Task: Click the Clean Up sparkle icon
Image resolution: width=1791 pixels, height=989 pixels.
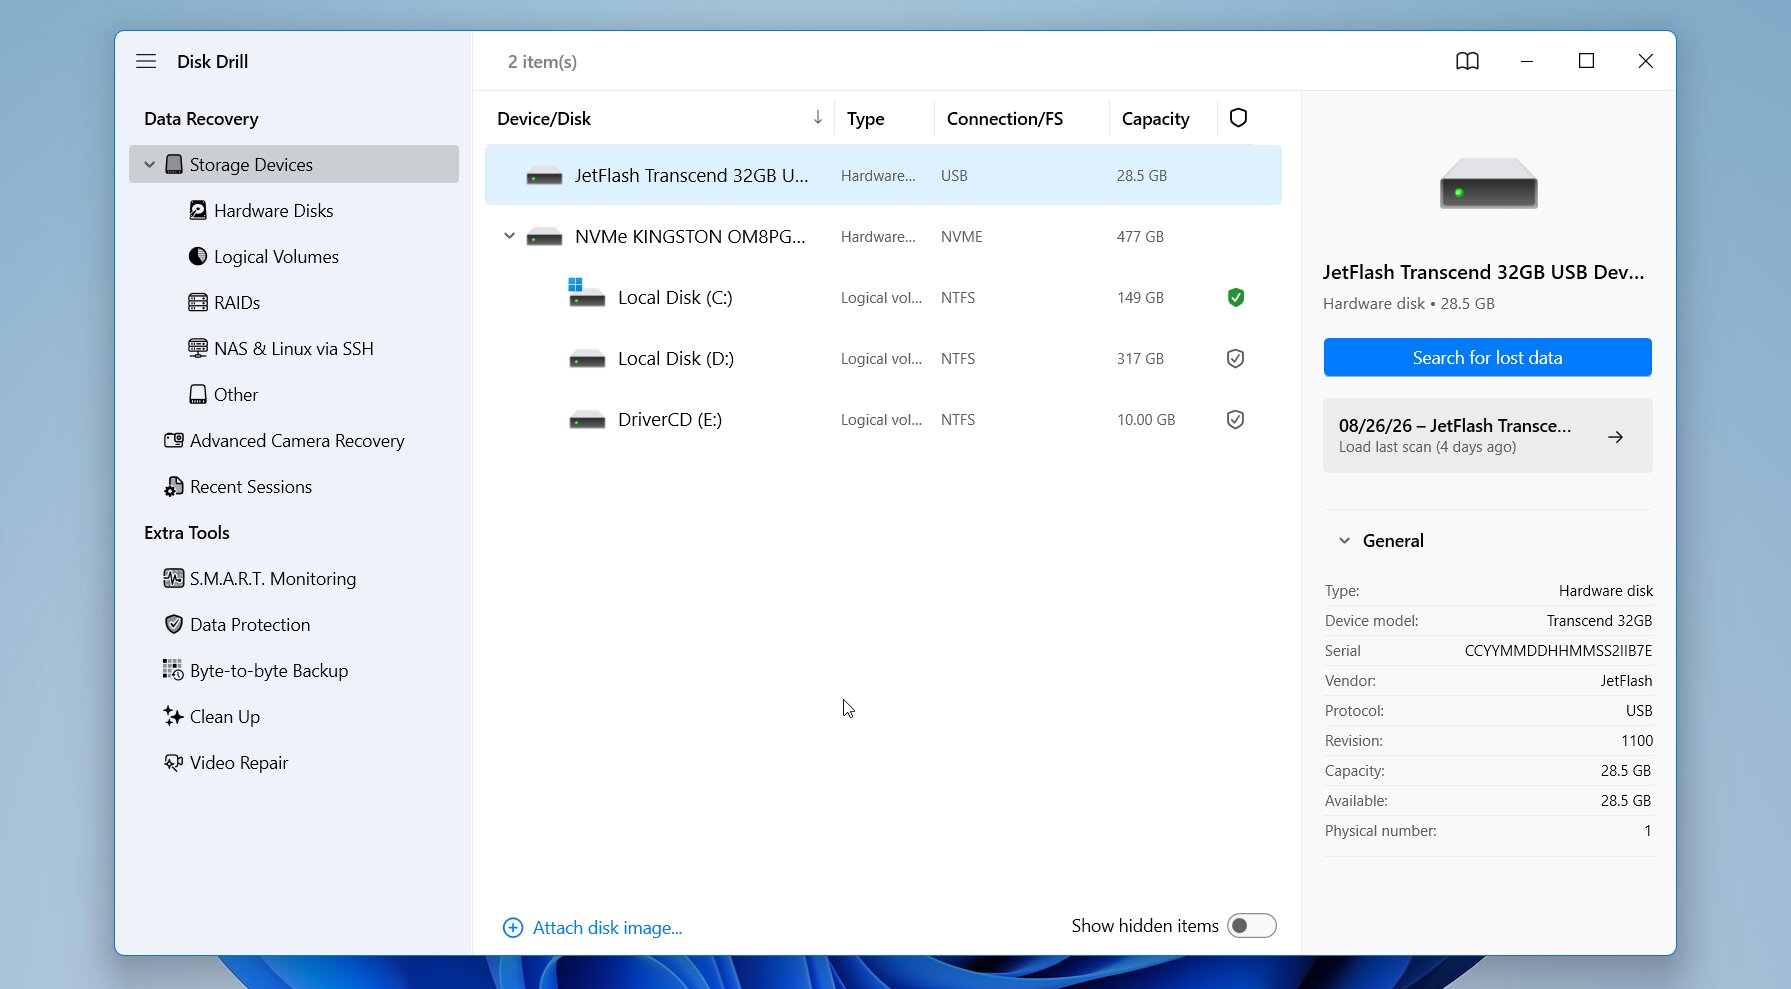Action: coord(174,716)
